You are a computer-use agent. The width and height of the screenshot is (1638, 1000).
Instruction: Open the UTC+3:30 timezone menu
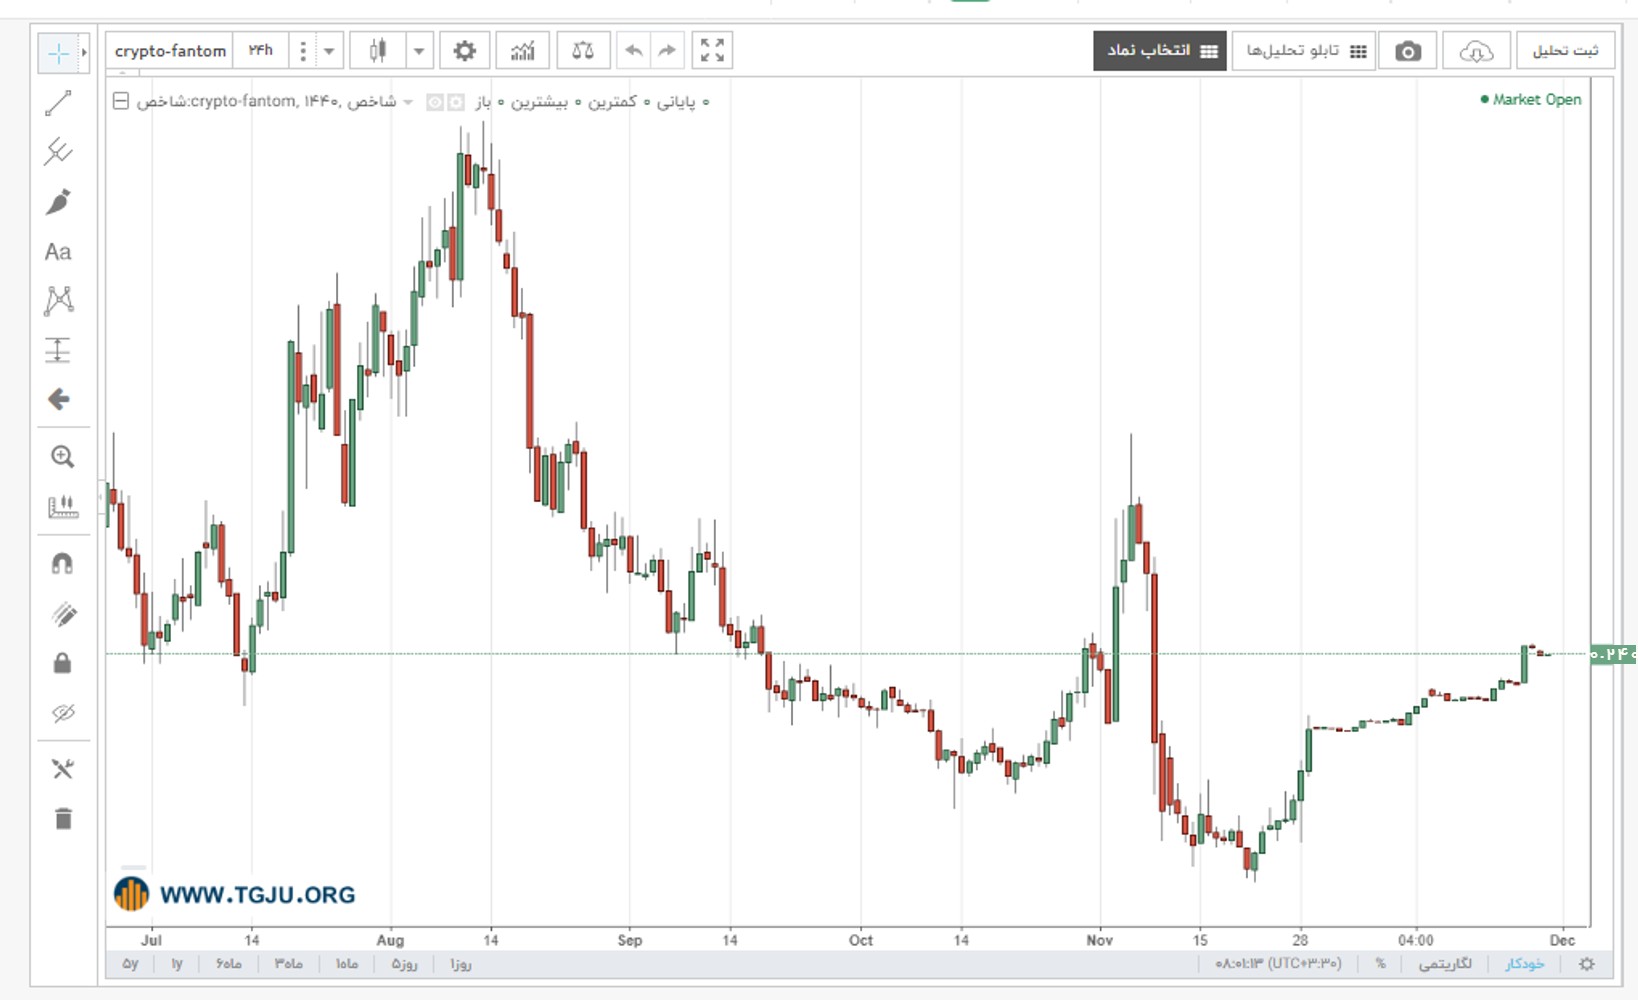[1279, 964]
